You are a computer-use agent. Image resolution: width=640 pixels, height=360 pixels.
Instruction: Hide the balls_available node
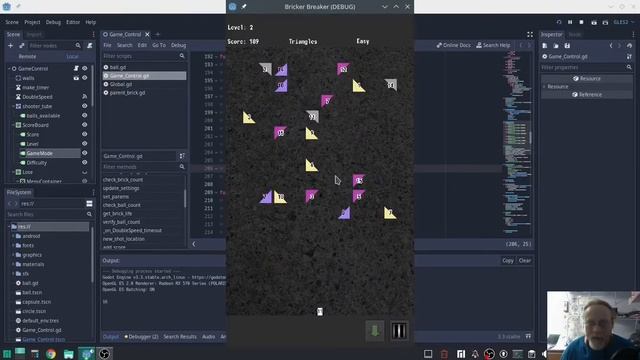tap(84, 116)
